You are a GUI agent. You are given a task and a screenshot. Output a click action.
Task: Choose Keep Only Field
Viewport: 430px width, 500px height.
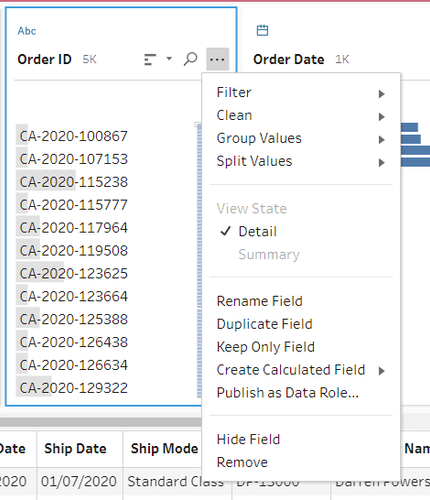(x=301, y=347)
